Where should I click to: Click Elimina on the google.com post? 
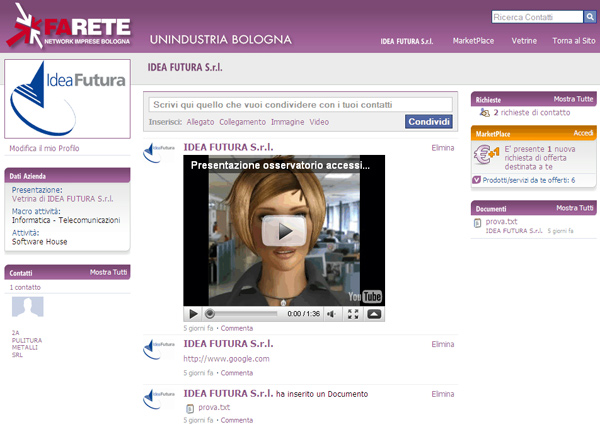(443, 344)
